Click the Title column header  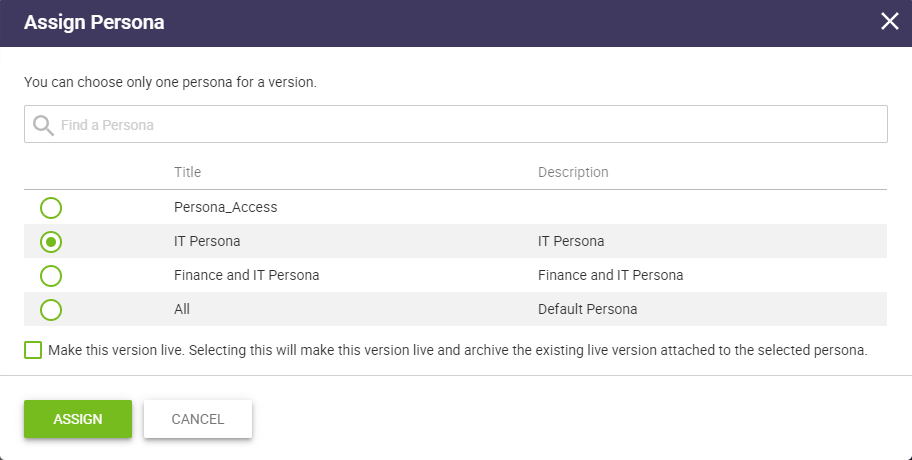coord(188,172)
